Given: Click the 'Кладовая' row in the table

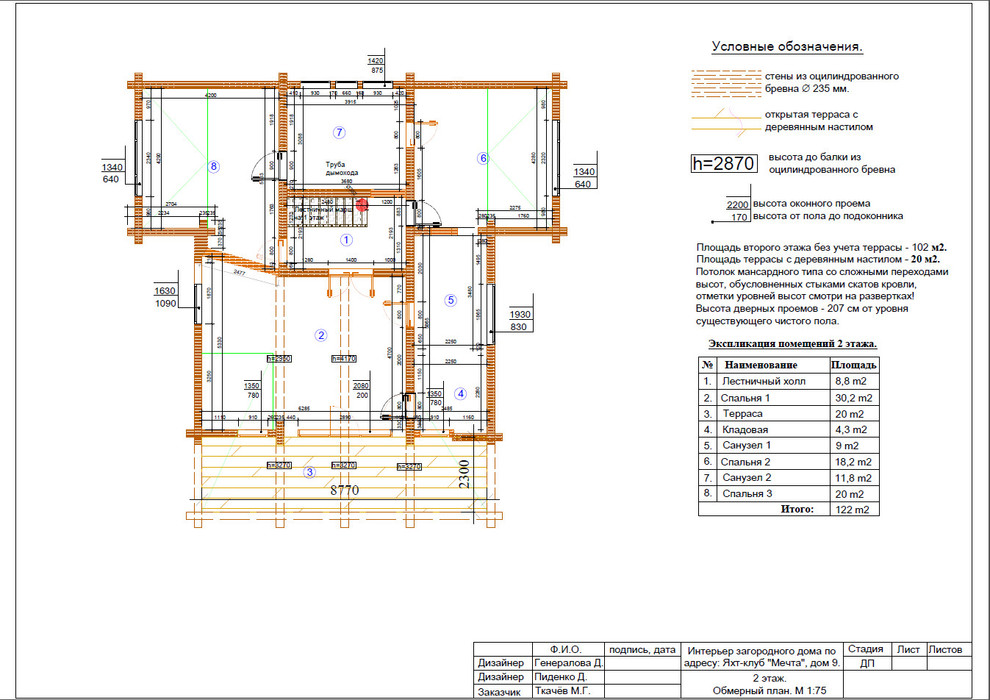Looking at the screenshot, I should (788, 429).
